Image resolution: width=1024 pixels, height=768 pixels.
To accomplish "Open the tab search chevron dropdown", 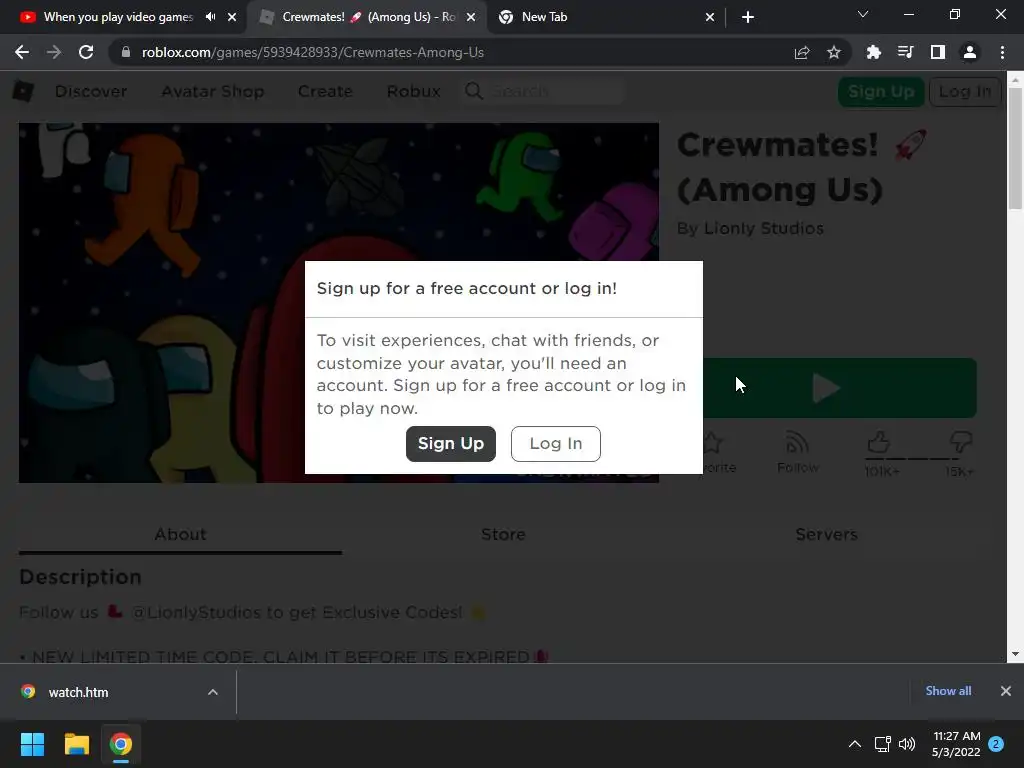I will pyautogui.click(x=863, y=14).
